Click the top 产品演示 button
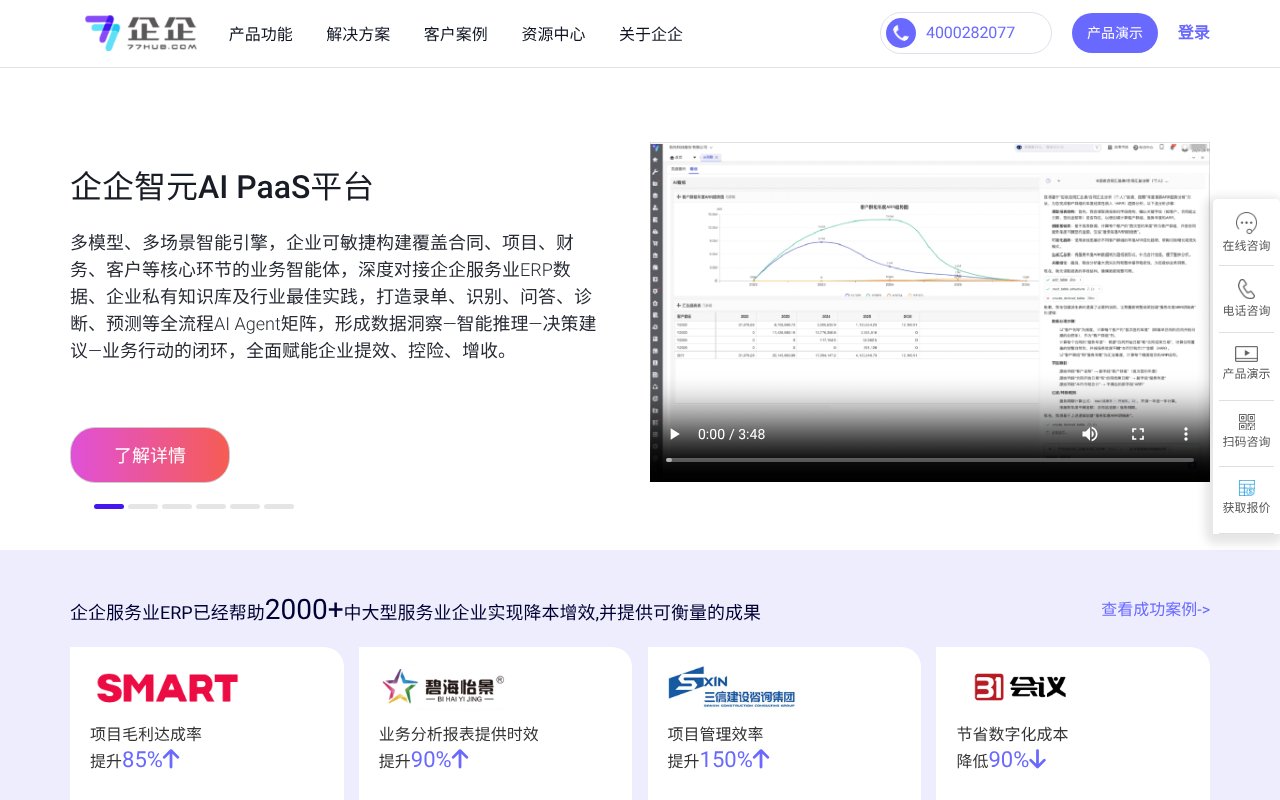This screenshot has width=1280, height=800. [x=1115, y=32]
